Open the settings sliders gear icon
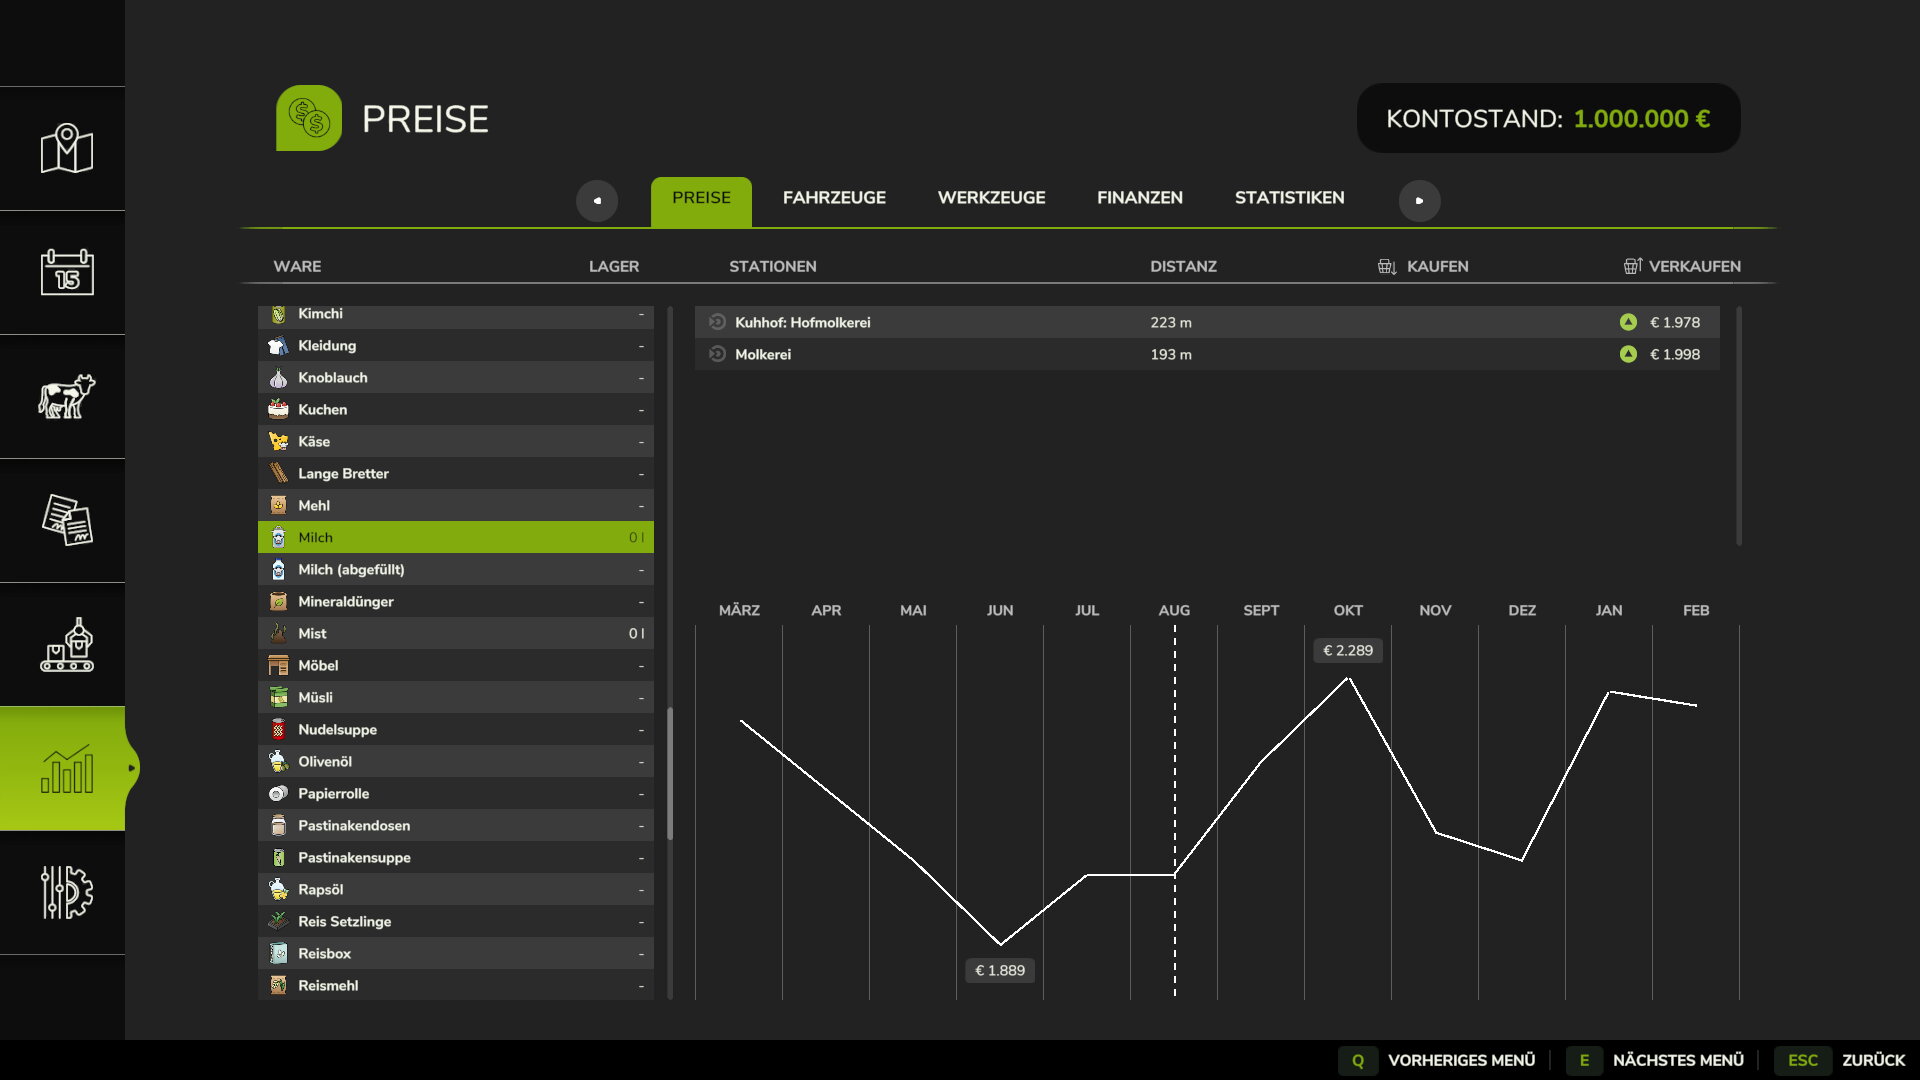 66,892
